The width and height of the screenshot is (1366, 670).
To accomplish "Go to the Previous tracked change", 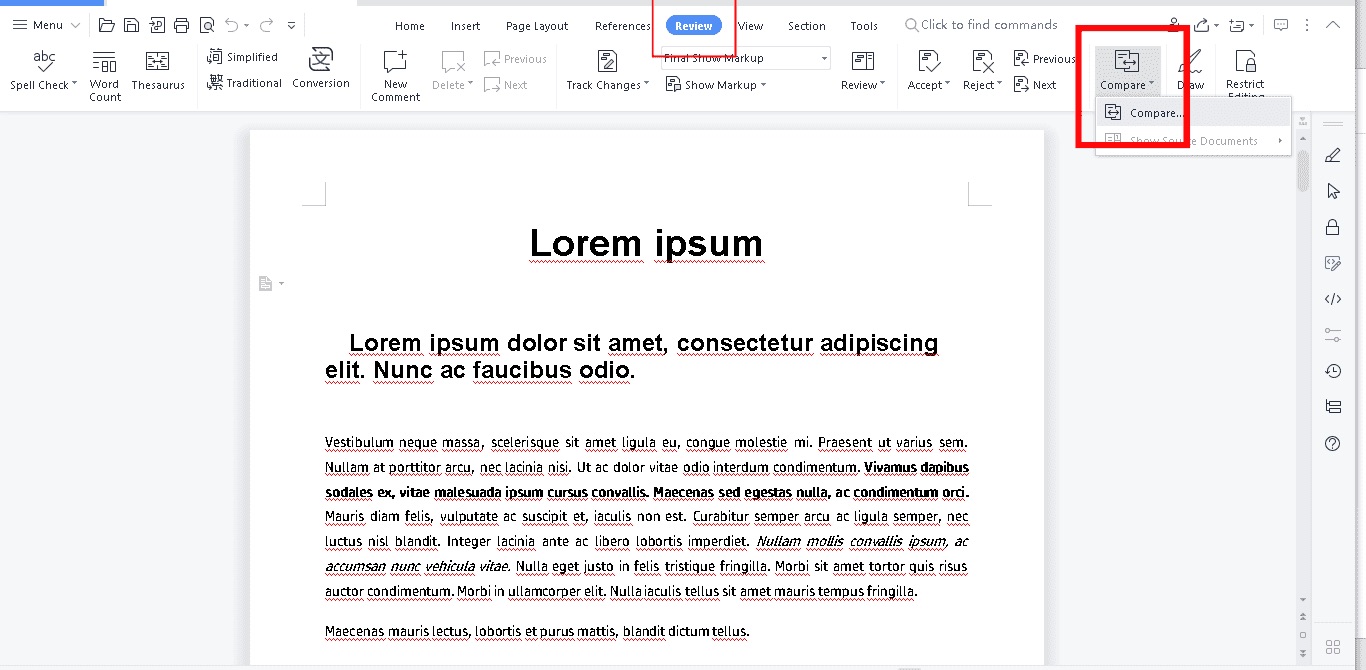I will [1044, 59].
